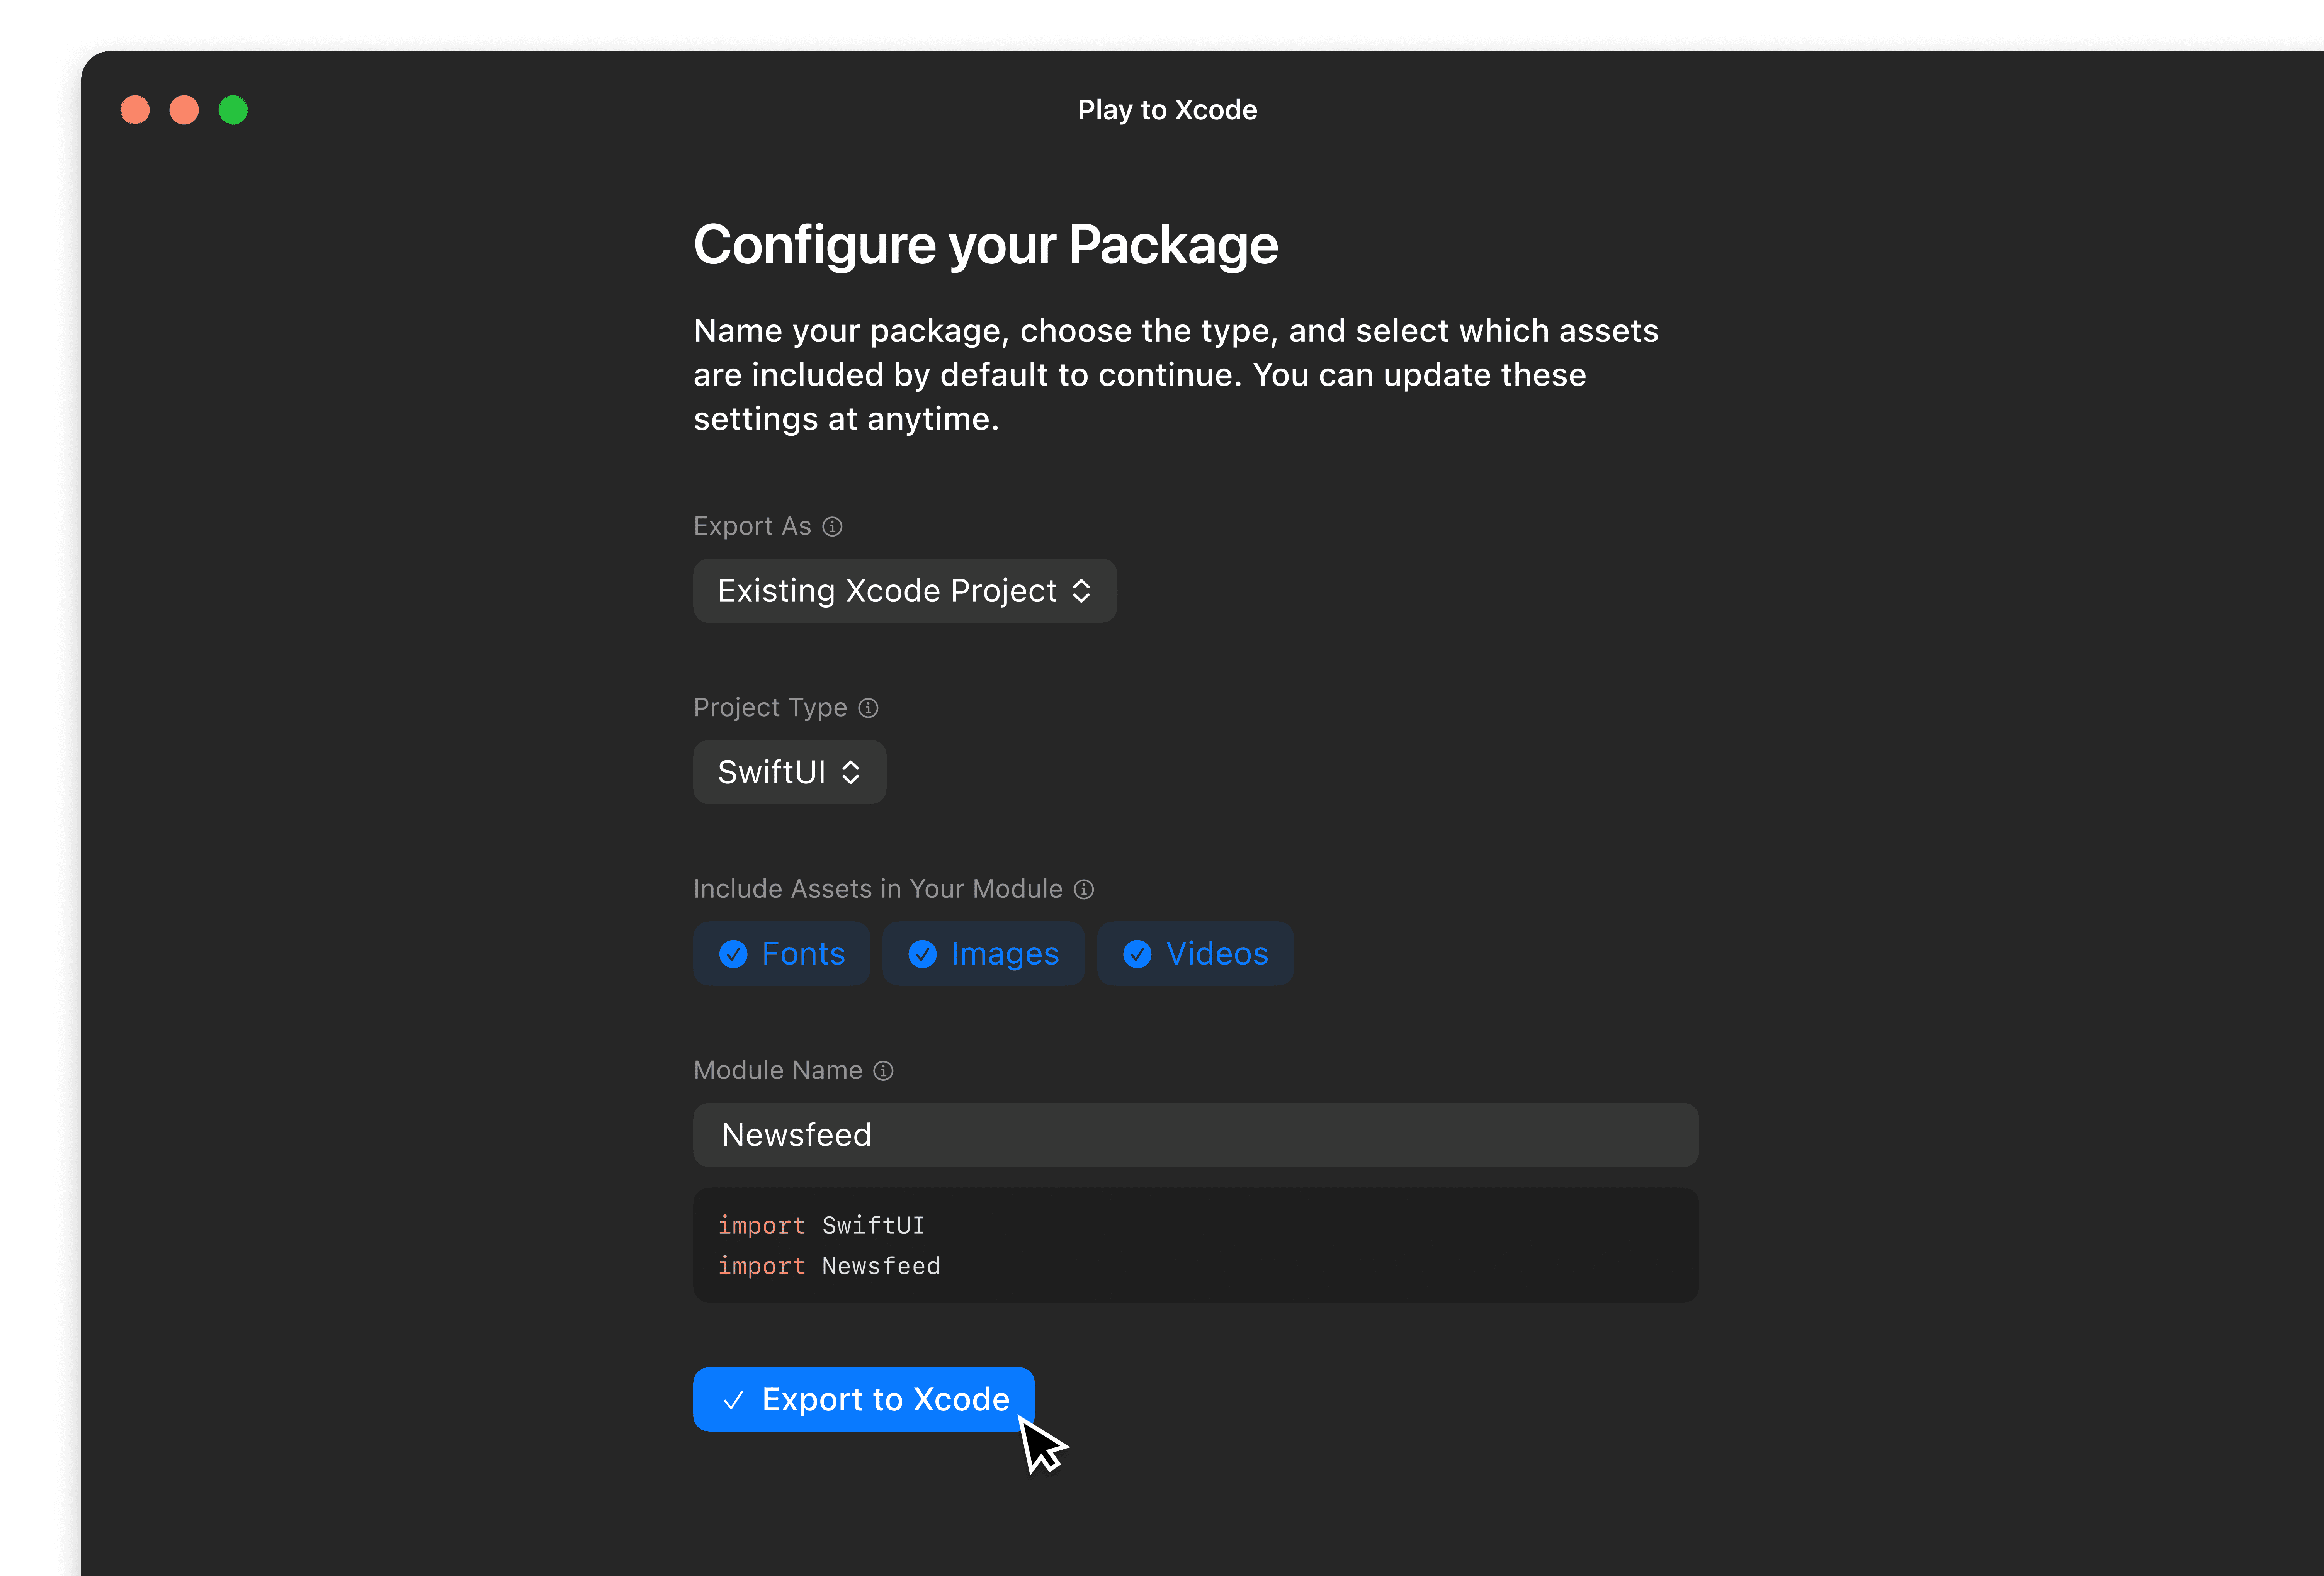Show info for Include Assets in Your Module

click(1084, 889)
